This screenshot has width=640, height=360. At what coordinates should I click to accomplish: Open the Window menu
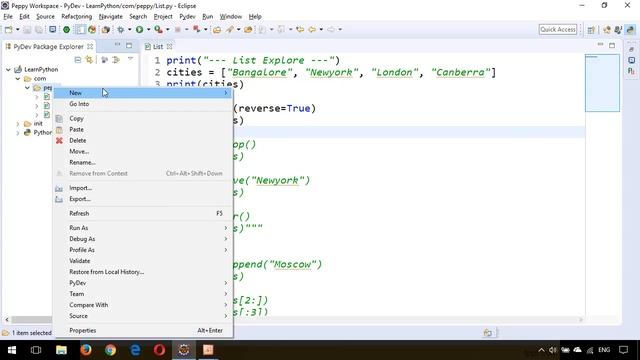tap(231, 16)
